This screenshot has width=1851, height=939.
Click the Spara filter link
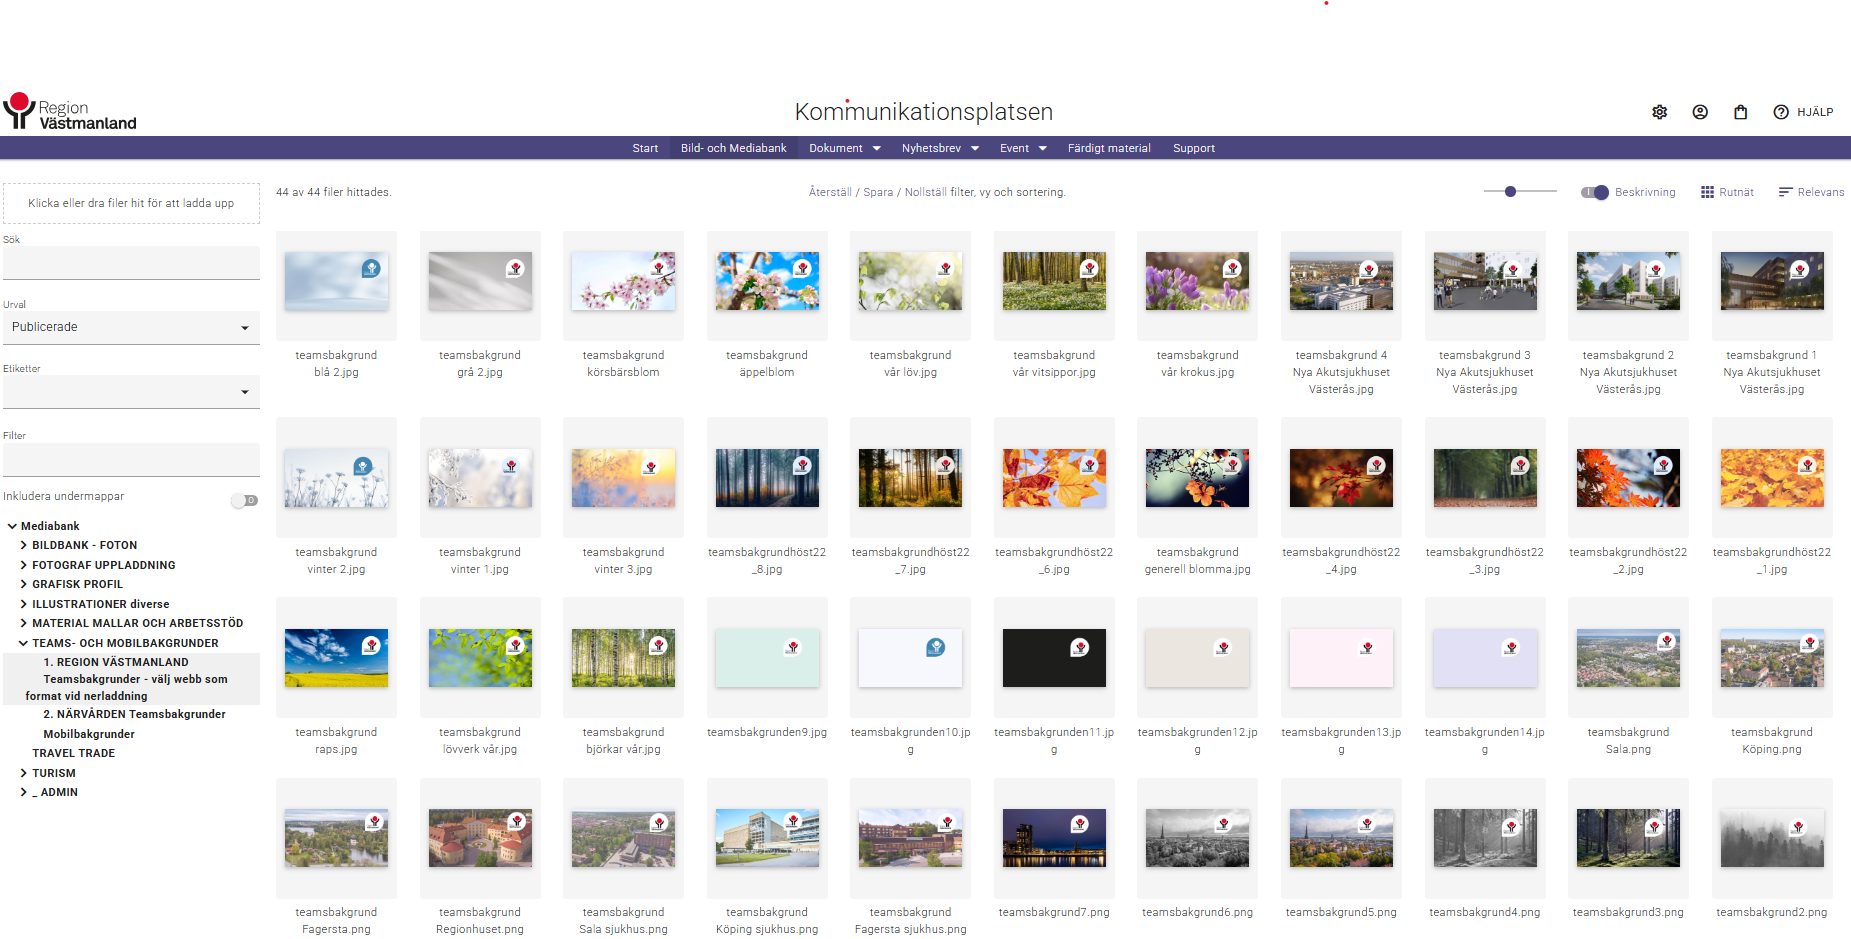878,192
